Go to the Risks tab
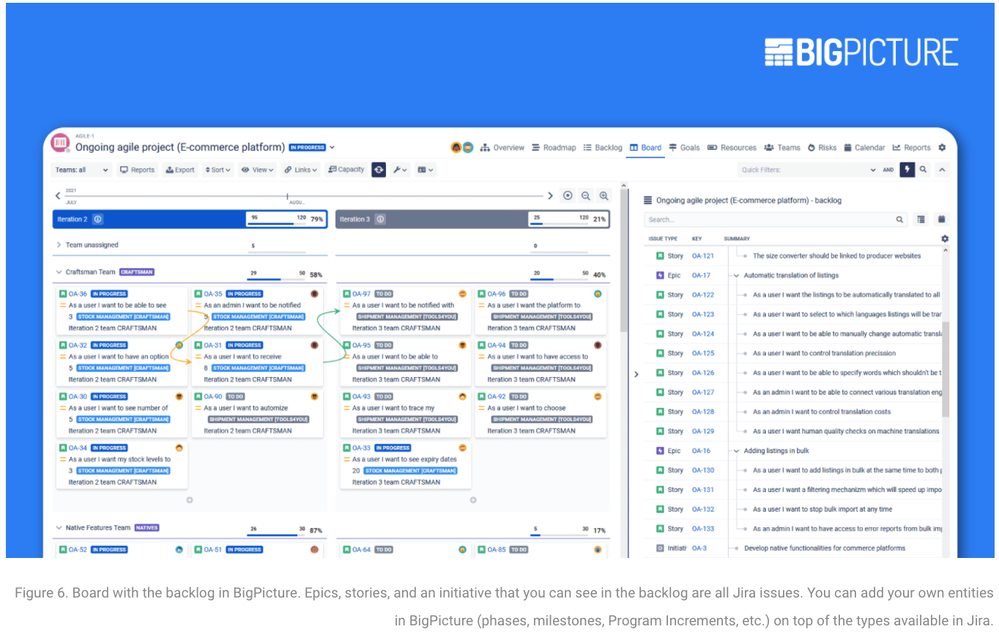This screenshot has width=999, height=634. click(822, 148)
